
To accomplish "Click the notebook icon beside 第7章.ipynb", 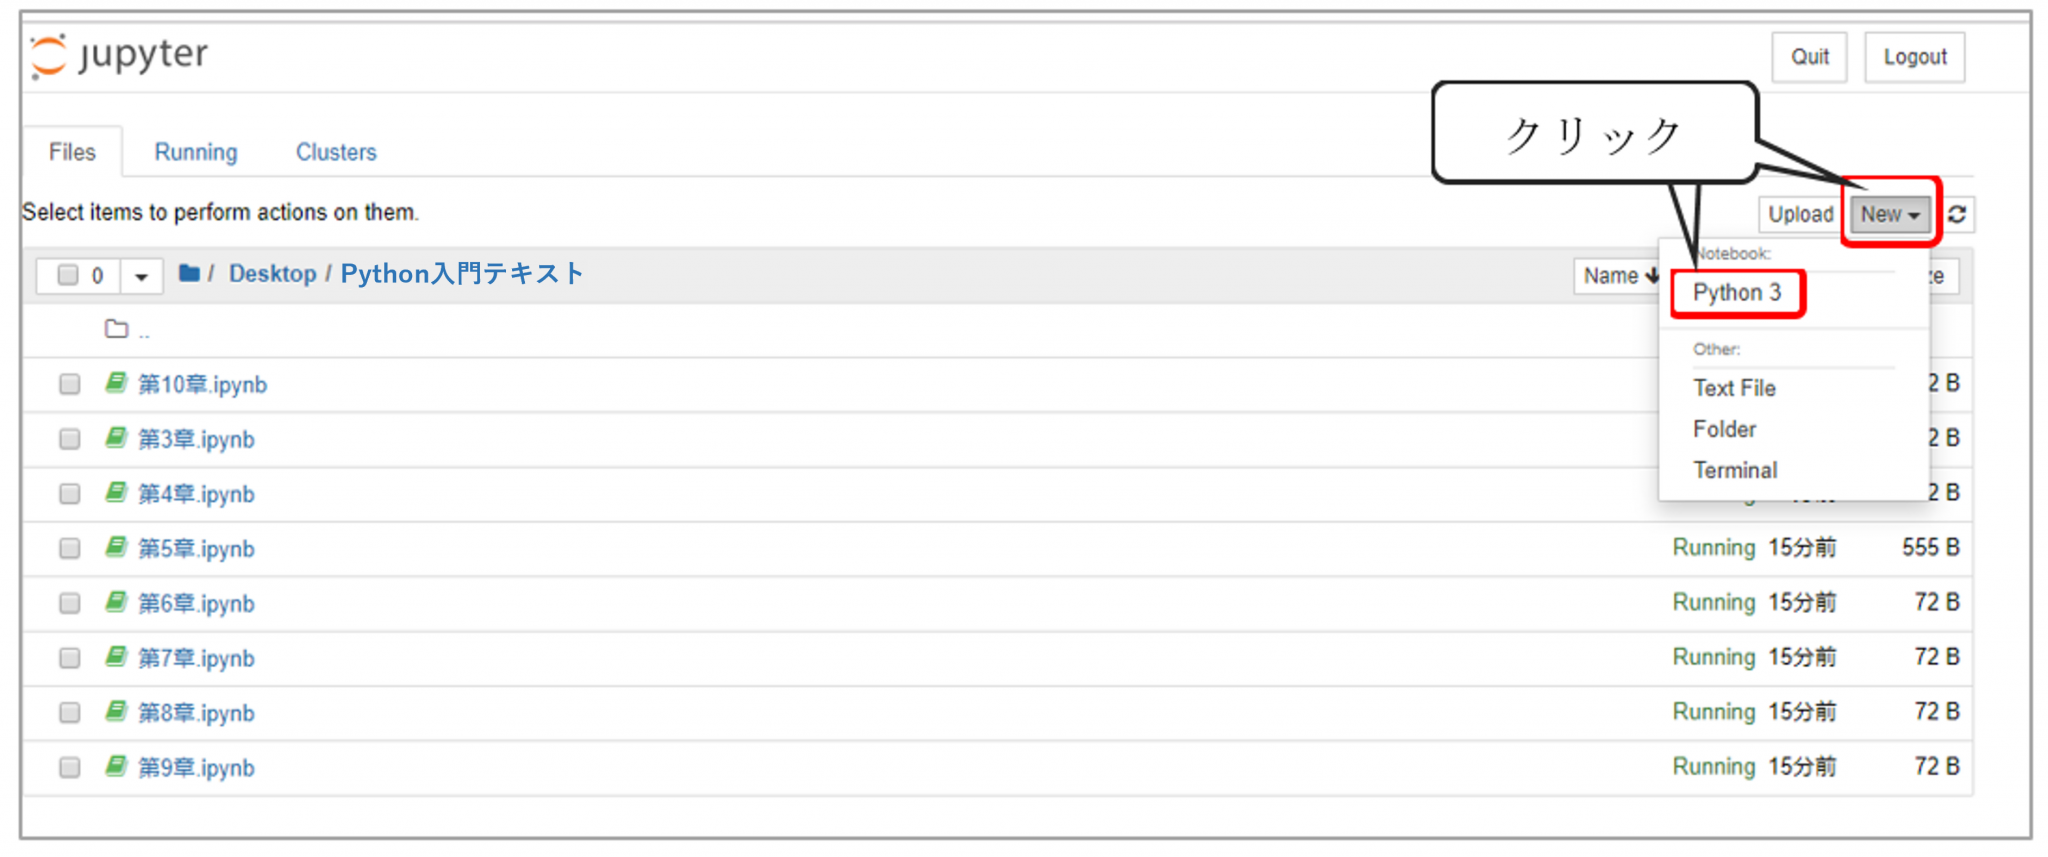I will [117, 657].
